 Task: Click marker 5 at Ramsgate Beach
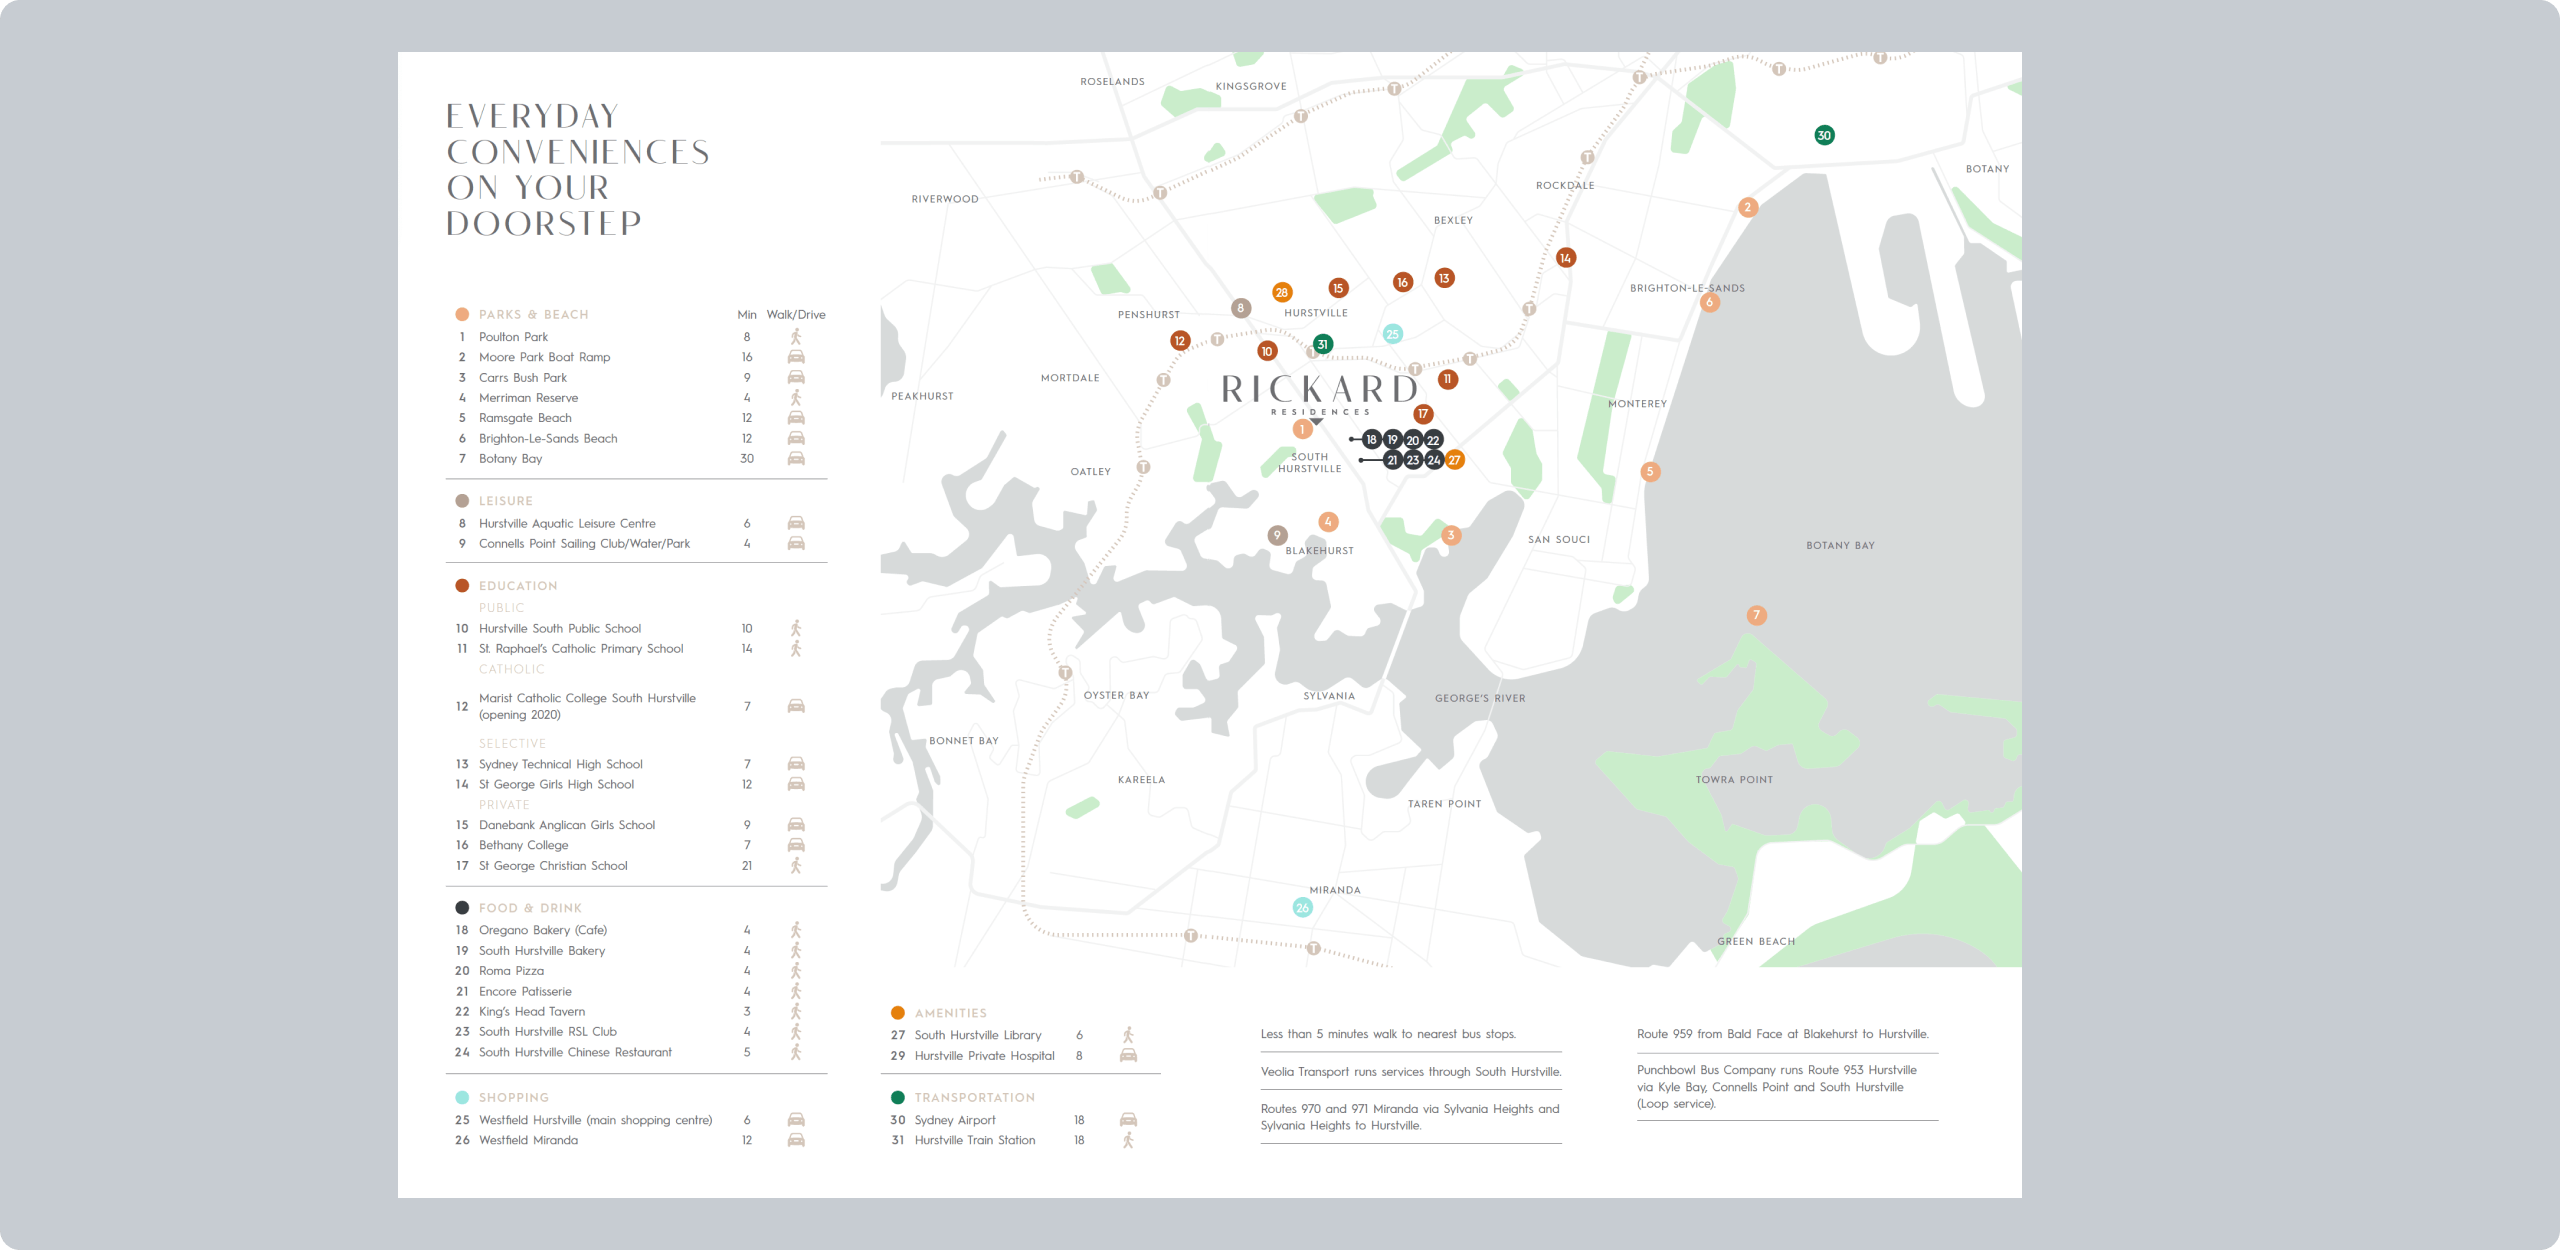pos(1650,471)
